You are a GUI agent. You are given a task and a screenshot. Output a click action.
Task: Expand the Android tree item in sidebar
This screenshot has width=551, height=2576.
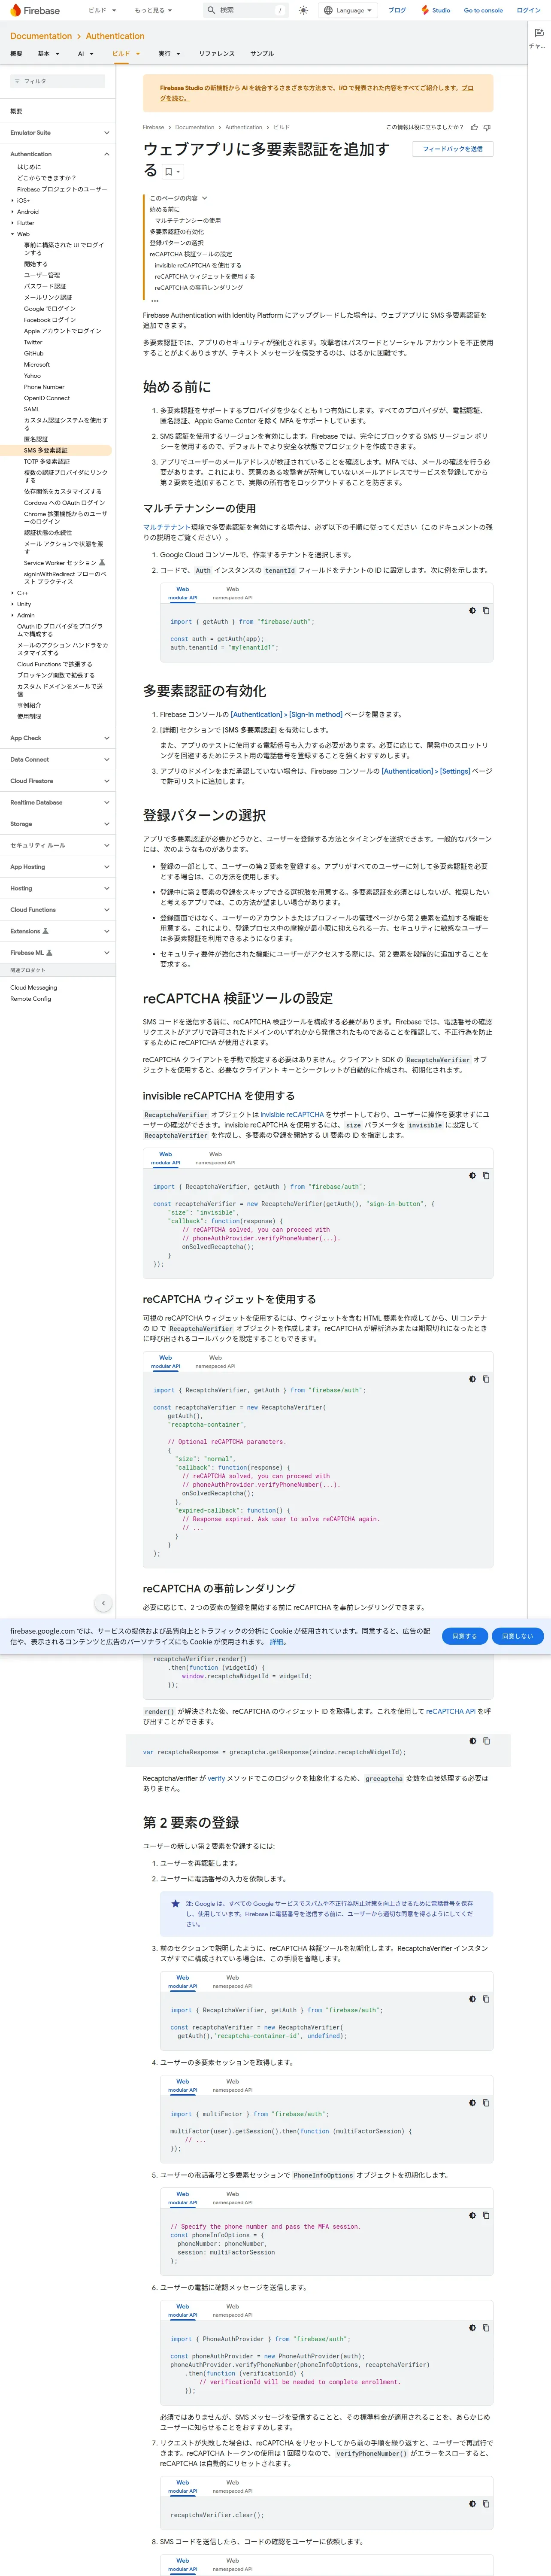(x=12, y=212)
